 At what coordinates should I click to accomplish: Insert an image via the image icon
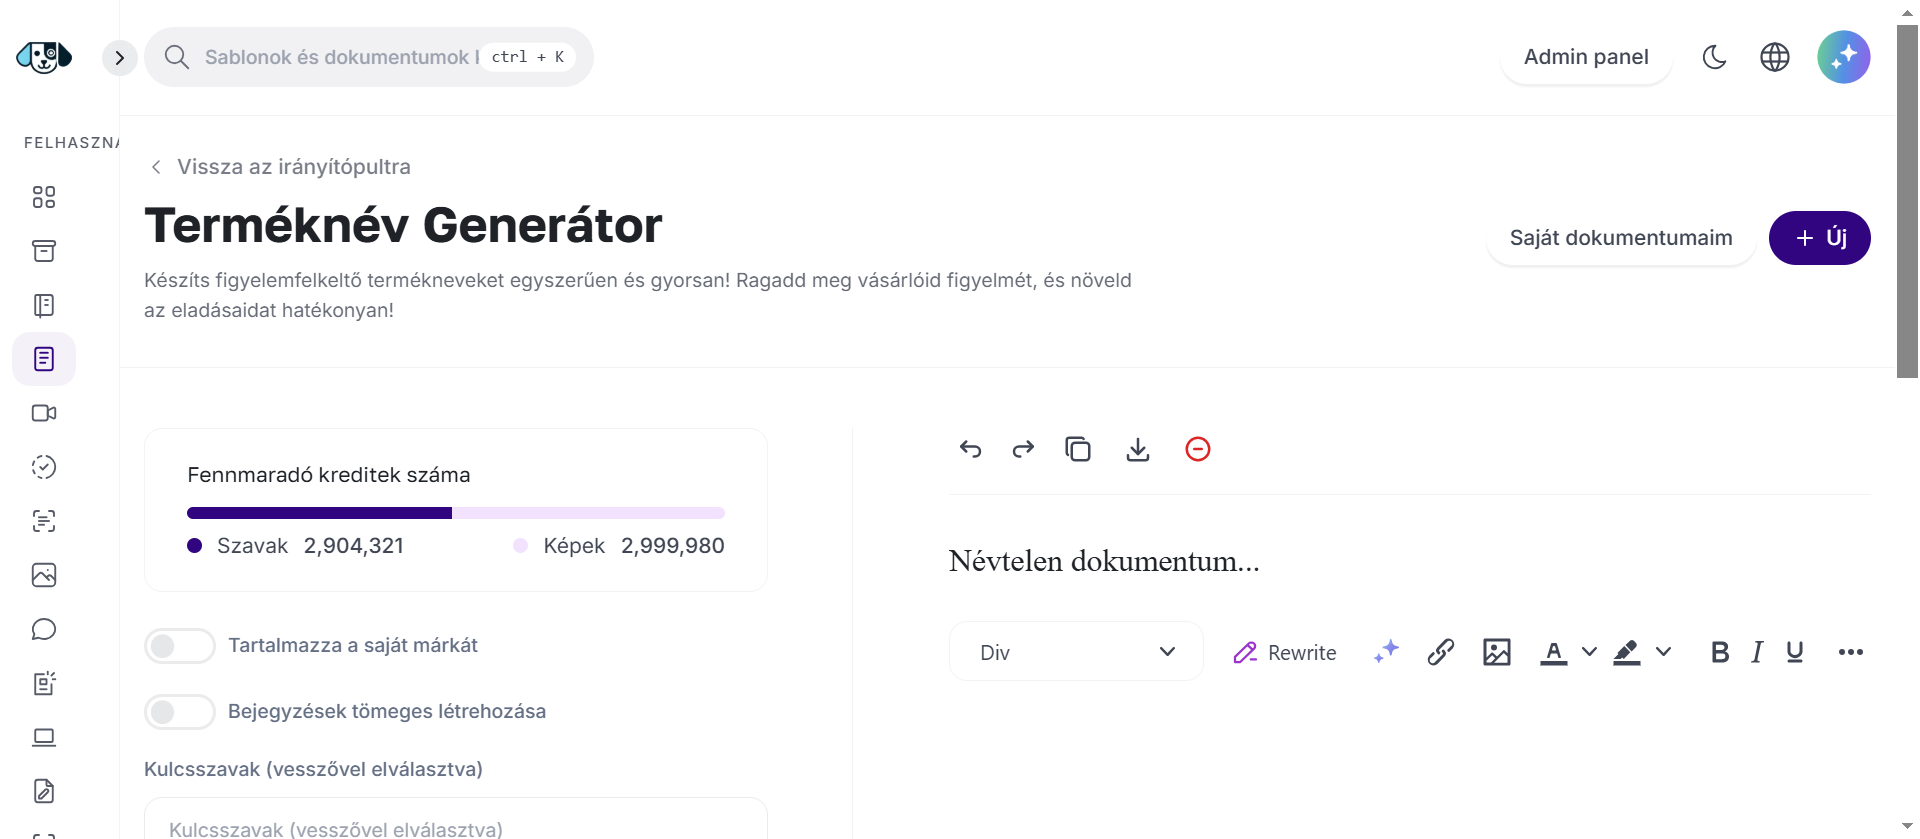pos(1497,651)
